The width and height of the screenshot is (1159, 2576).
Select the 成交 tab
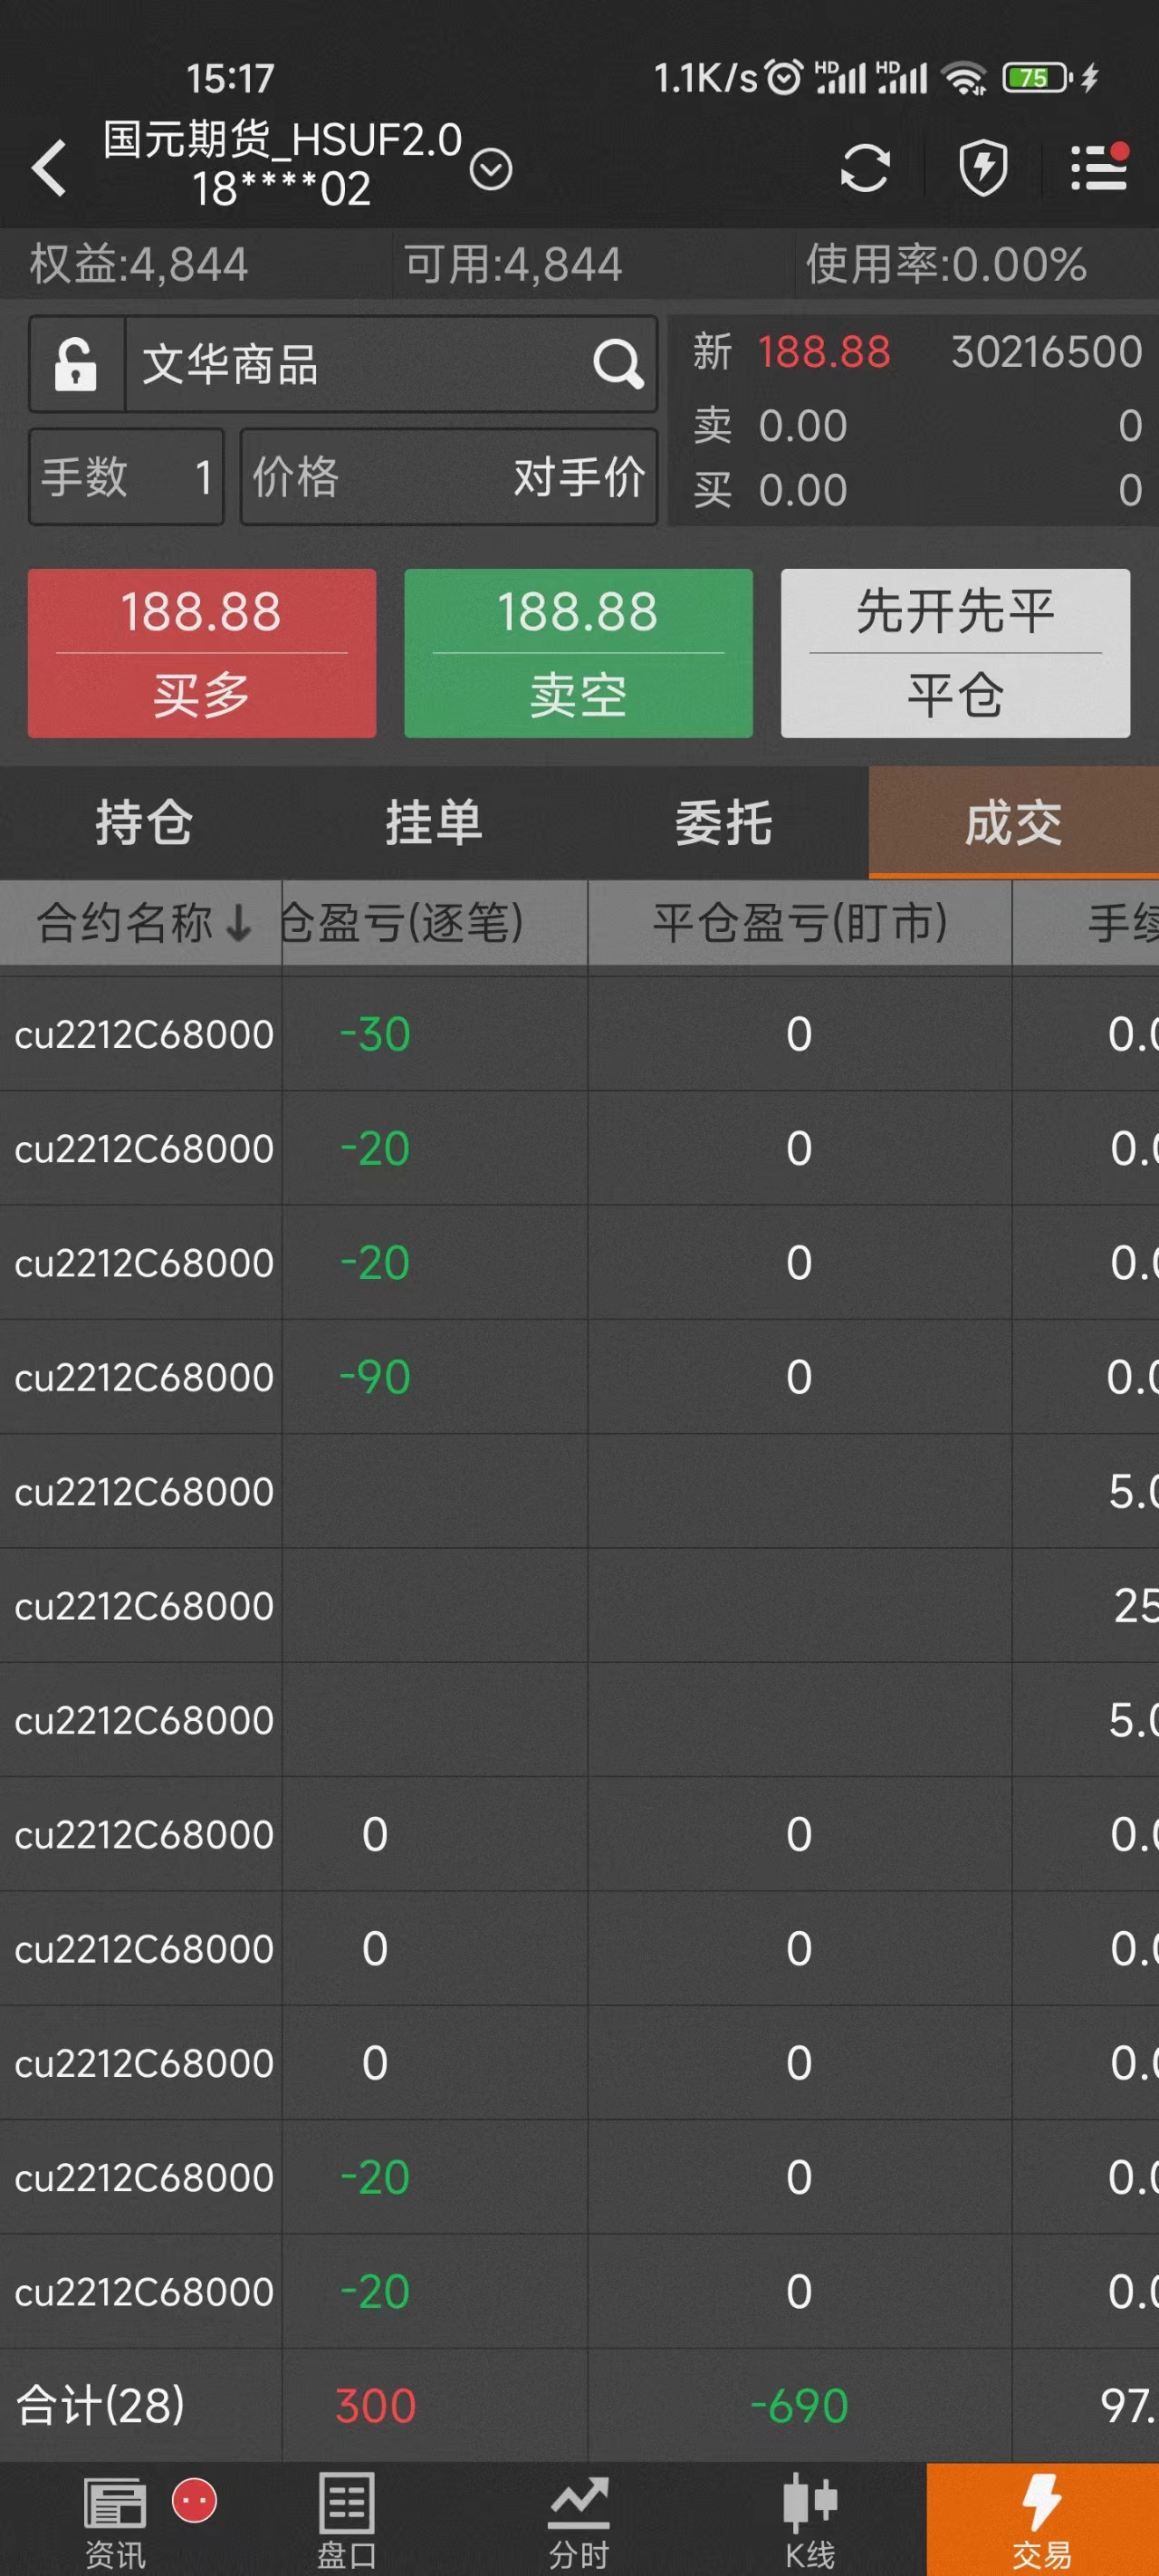(x=1014, y=823)
